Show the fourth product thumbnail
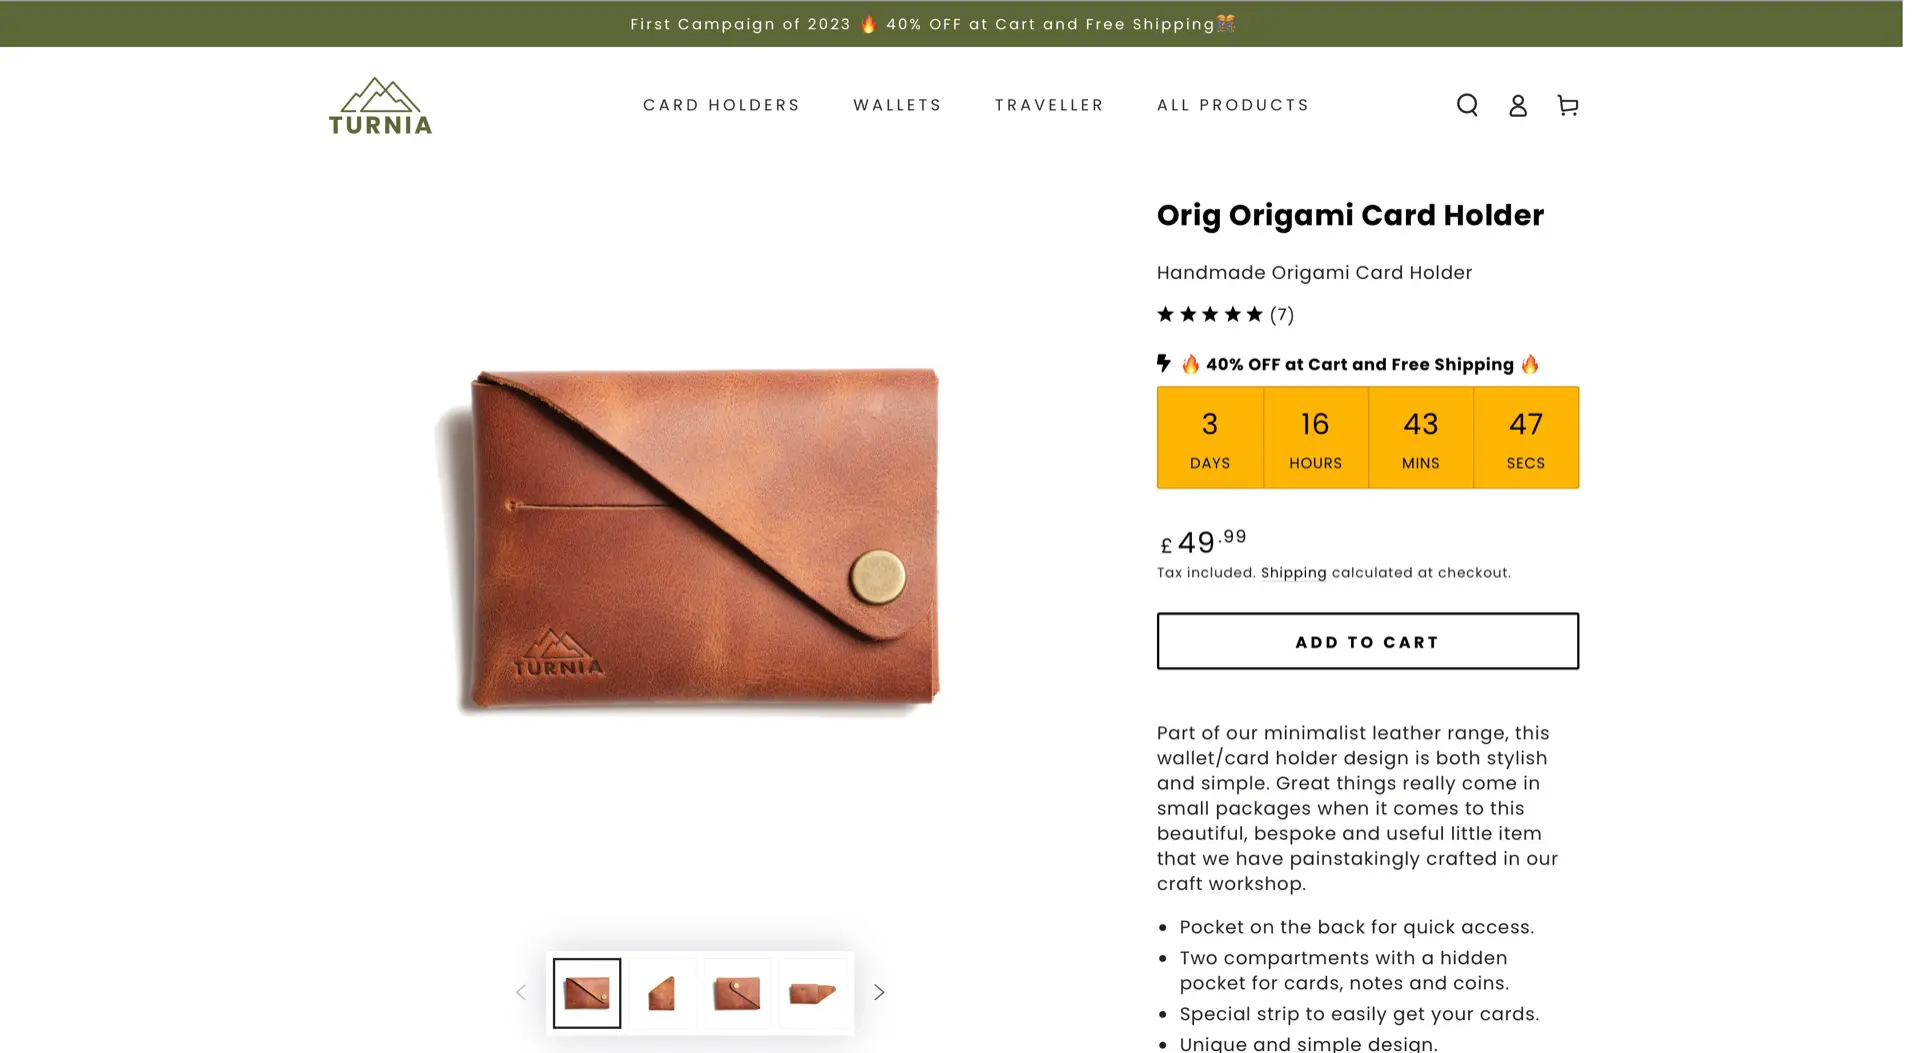1920x1053 pixels. click(x=813, y=993)
